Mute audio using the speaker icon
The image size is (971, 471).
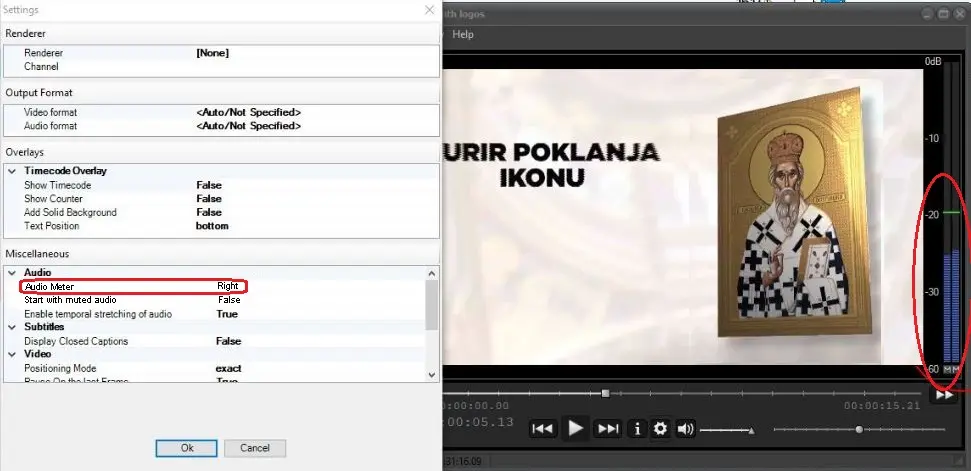tap(685, 428)
